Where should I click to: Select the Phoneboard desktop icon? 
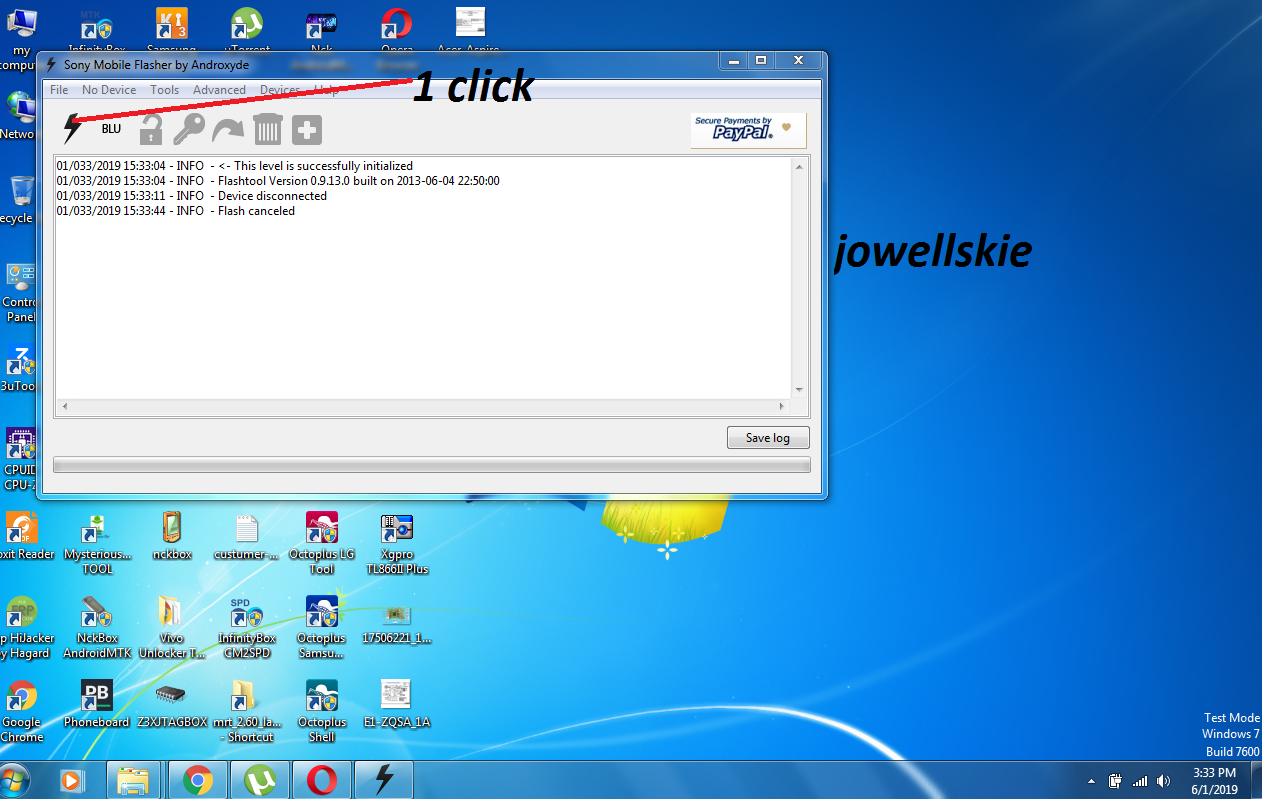97,705
